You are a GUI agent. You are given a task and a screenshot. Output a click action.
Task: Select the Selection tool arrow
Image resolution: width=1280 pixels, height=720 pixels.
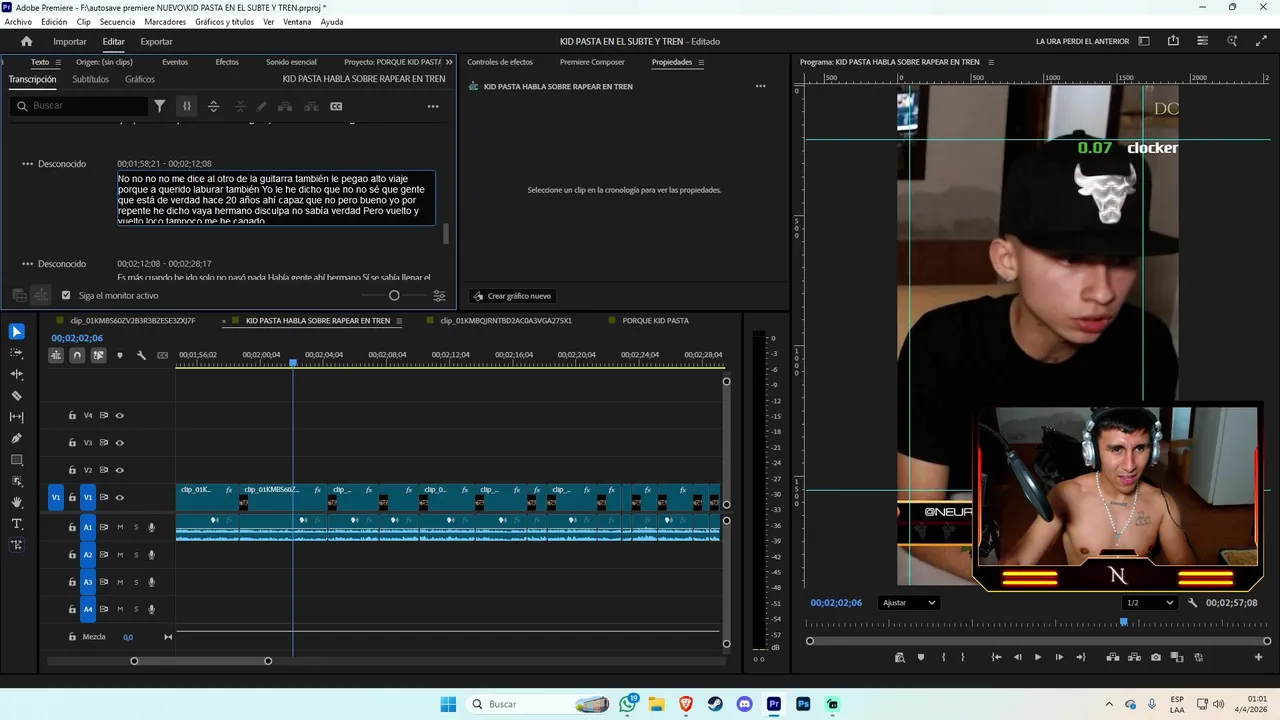click(17, 332)
